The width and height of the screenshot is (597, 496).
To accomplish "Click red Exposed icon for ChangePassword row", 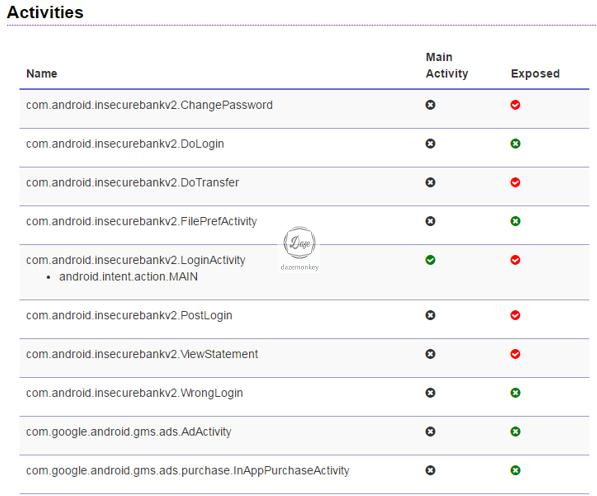I will pyautogui.click(x=515, y=105).
